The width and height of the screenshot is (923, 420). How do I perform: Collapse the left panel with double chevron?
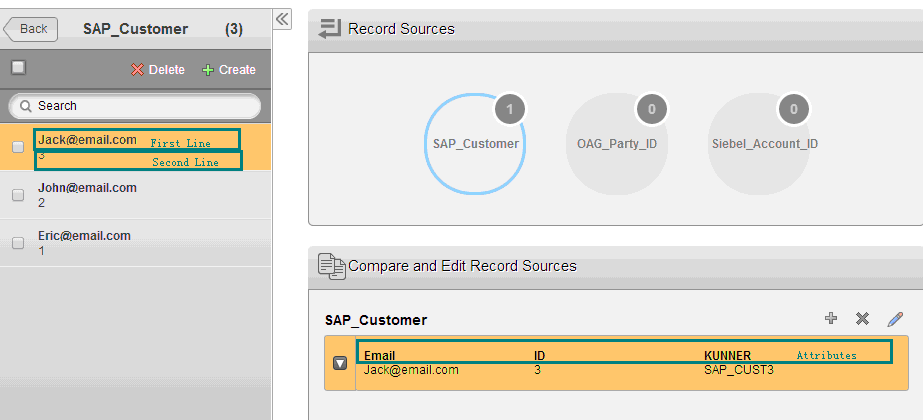[x=282, y=18]
